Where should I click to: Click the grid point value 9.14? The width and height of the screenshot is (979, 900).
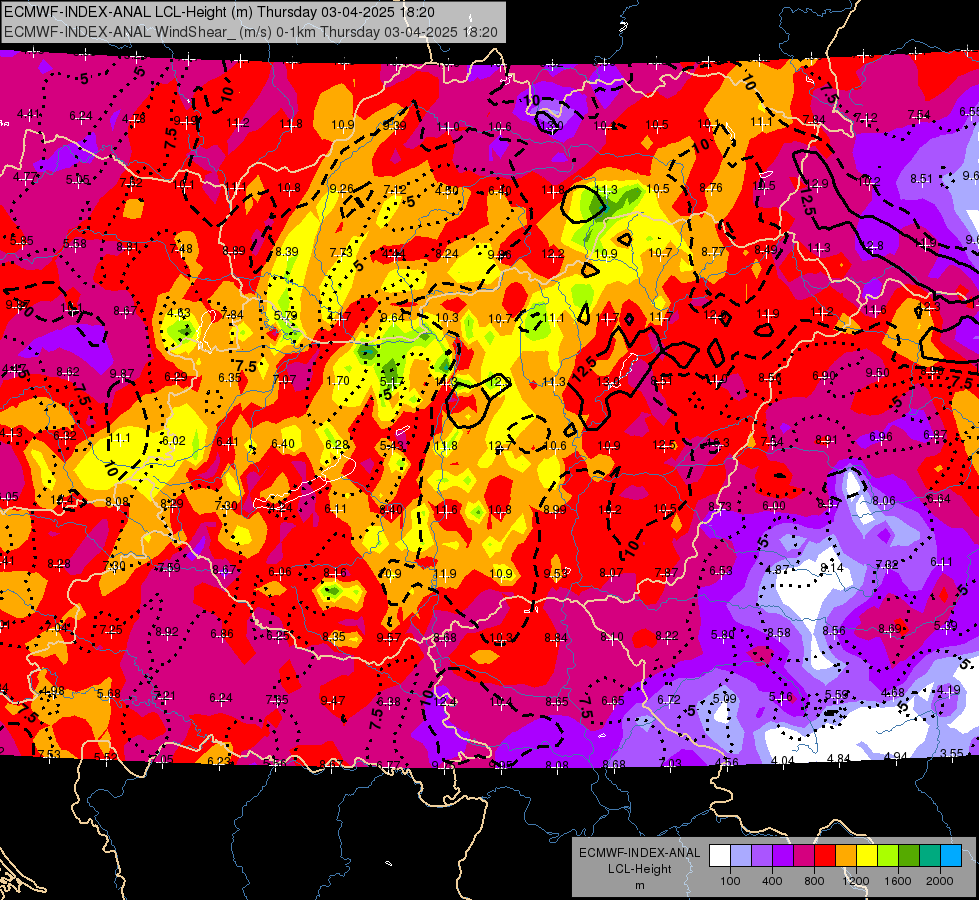pyautogui.click(x=832, y=567)
